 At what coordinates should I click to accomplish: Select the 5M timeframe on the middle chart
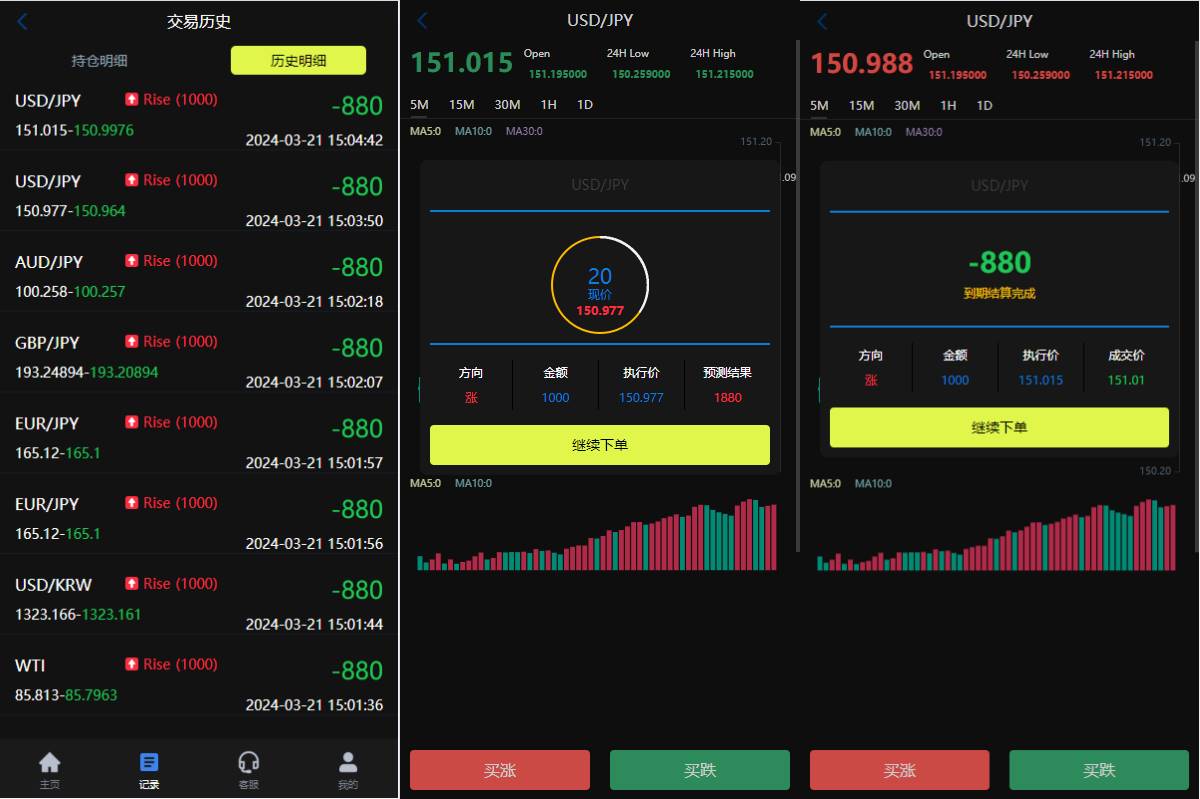click(419, 104)
